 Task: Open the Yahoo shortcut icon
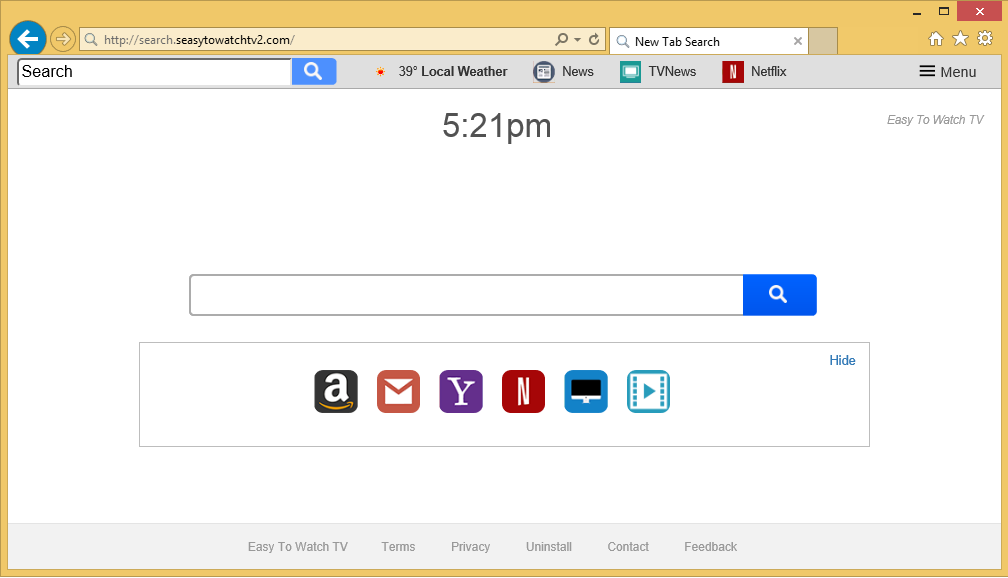tap(461, 391)
